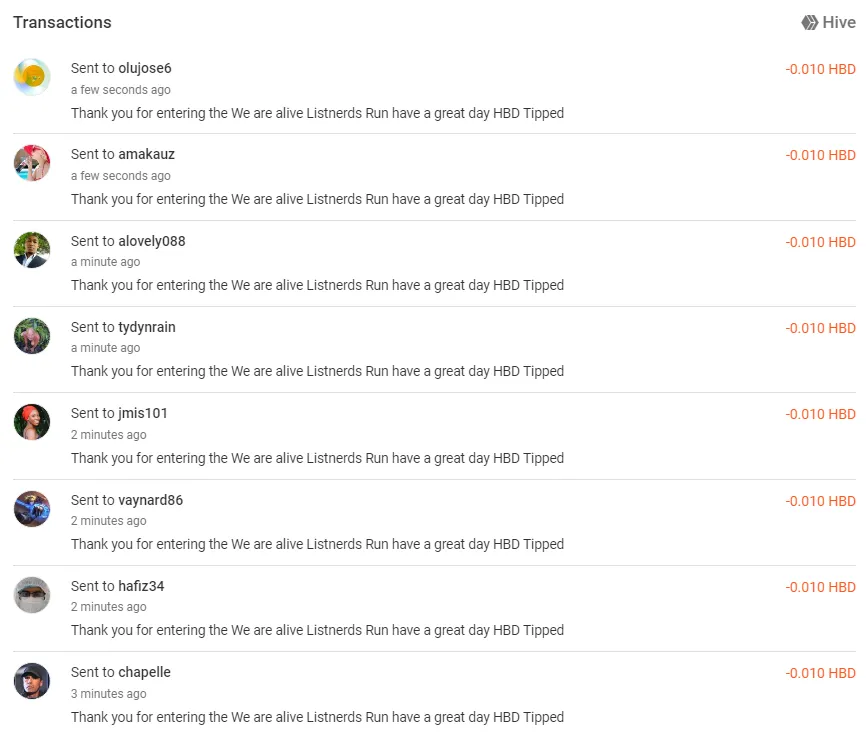Visit the jmis101 username link
This screenshot has height=734, width=866.
coord(143,413)
